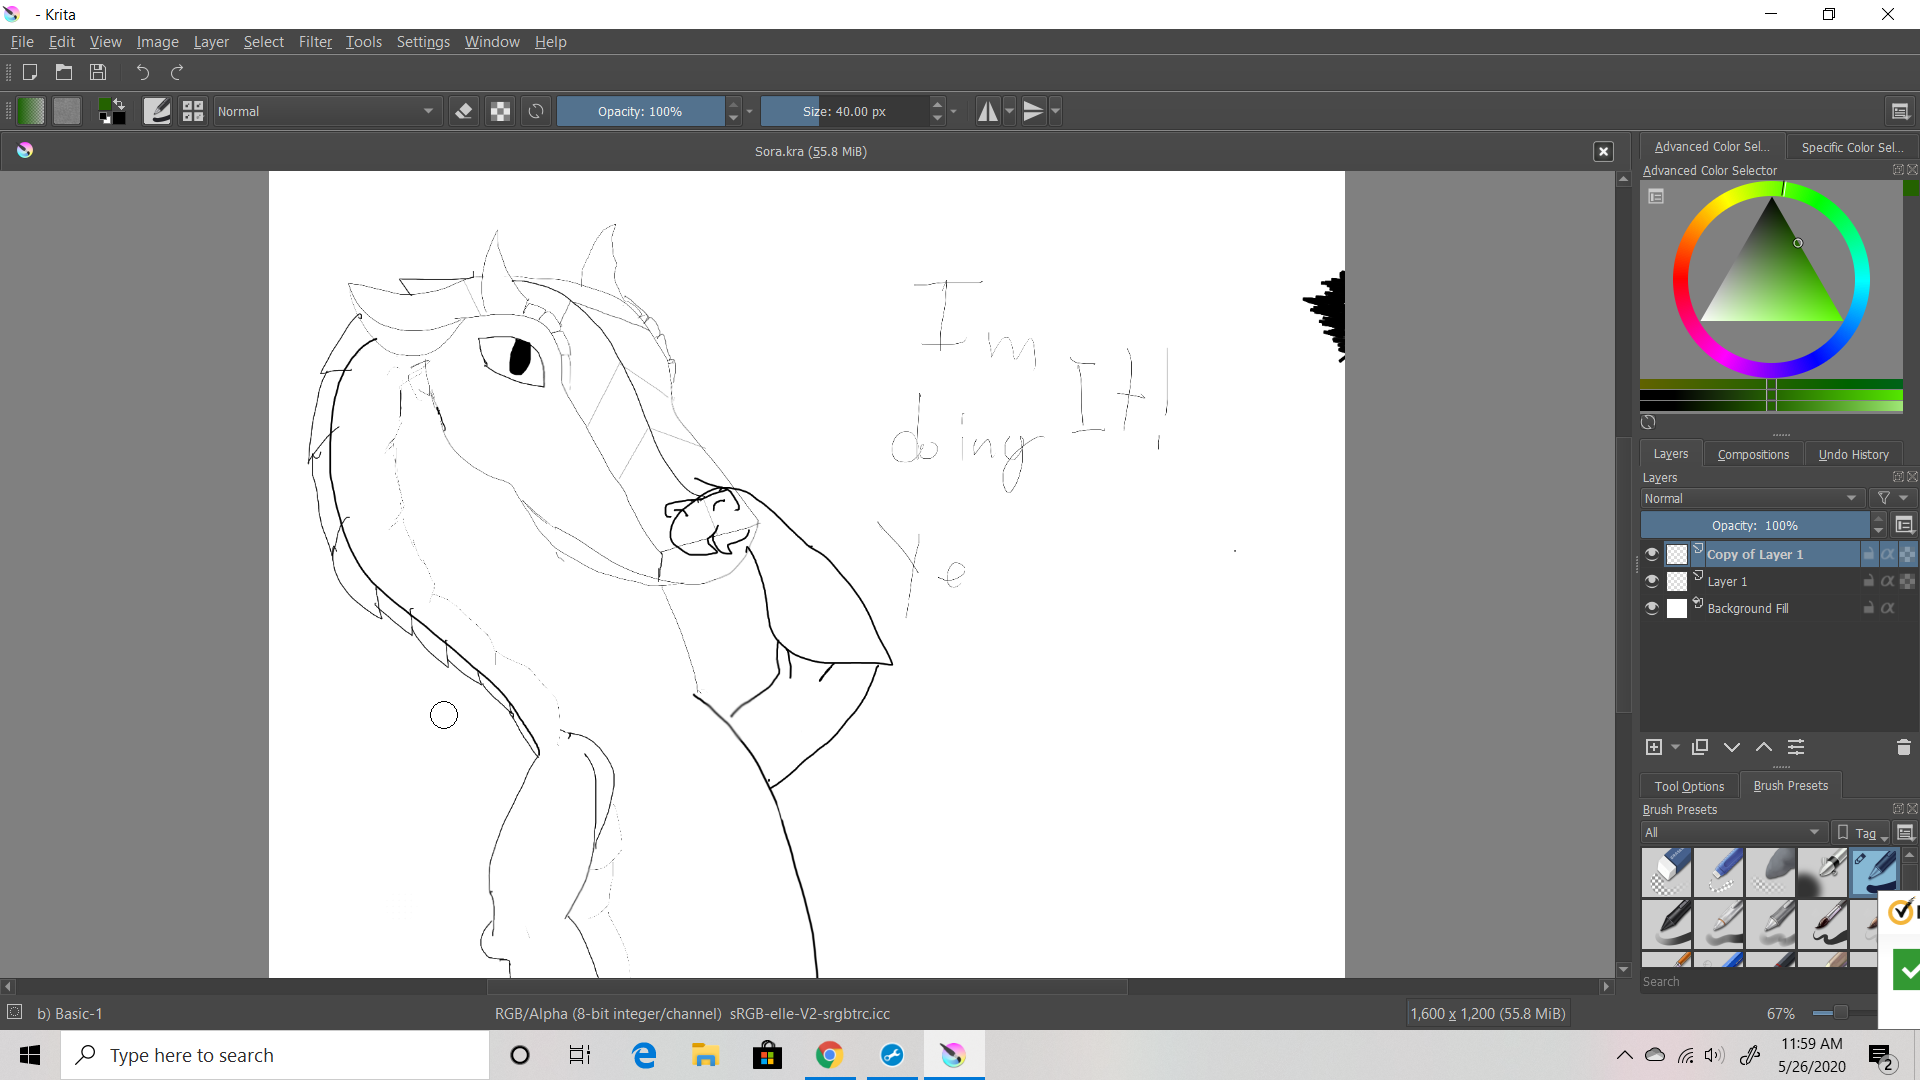Click the brush Opacity 100% slider

click(x=640, y=111)
